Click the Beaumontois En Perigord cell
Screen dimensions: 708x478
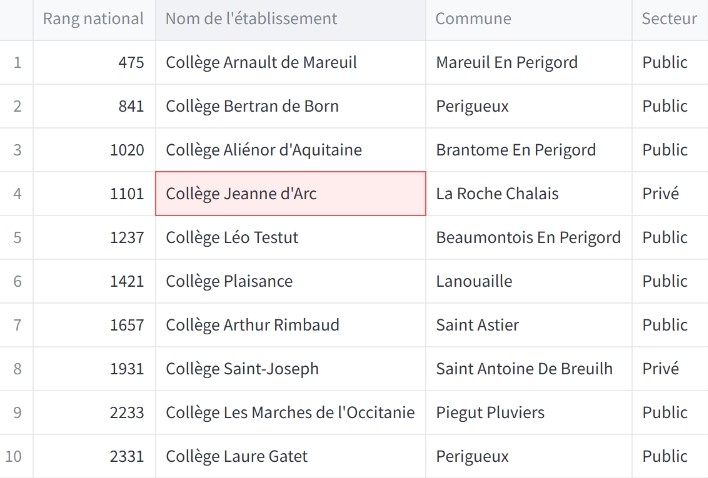tap(528, 238)
